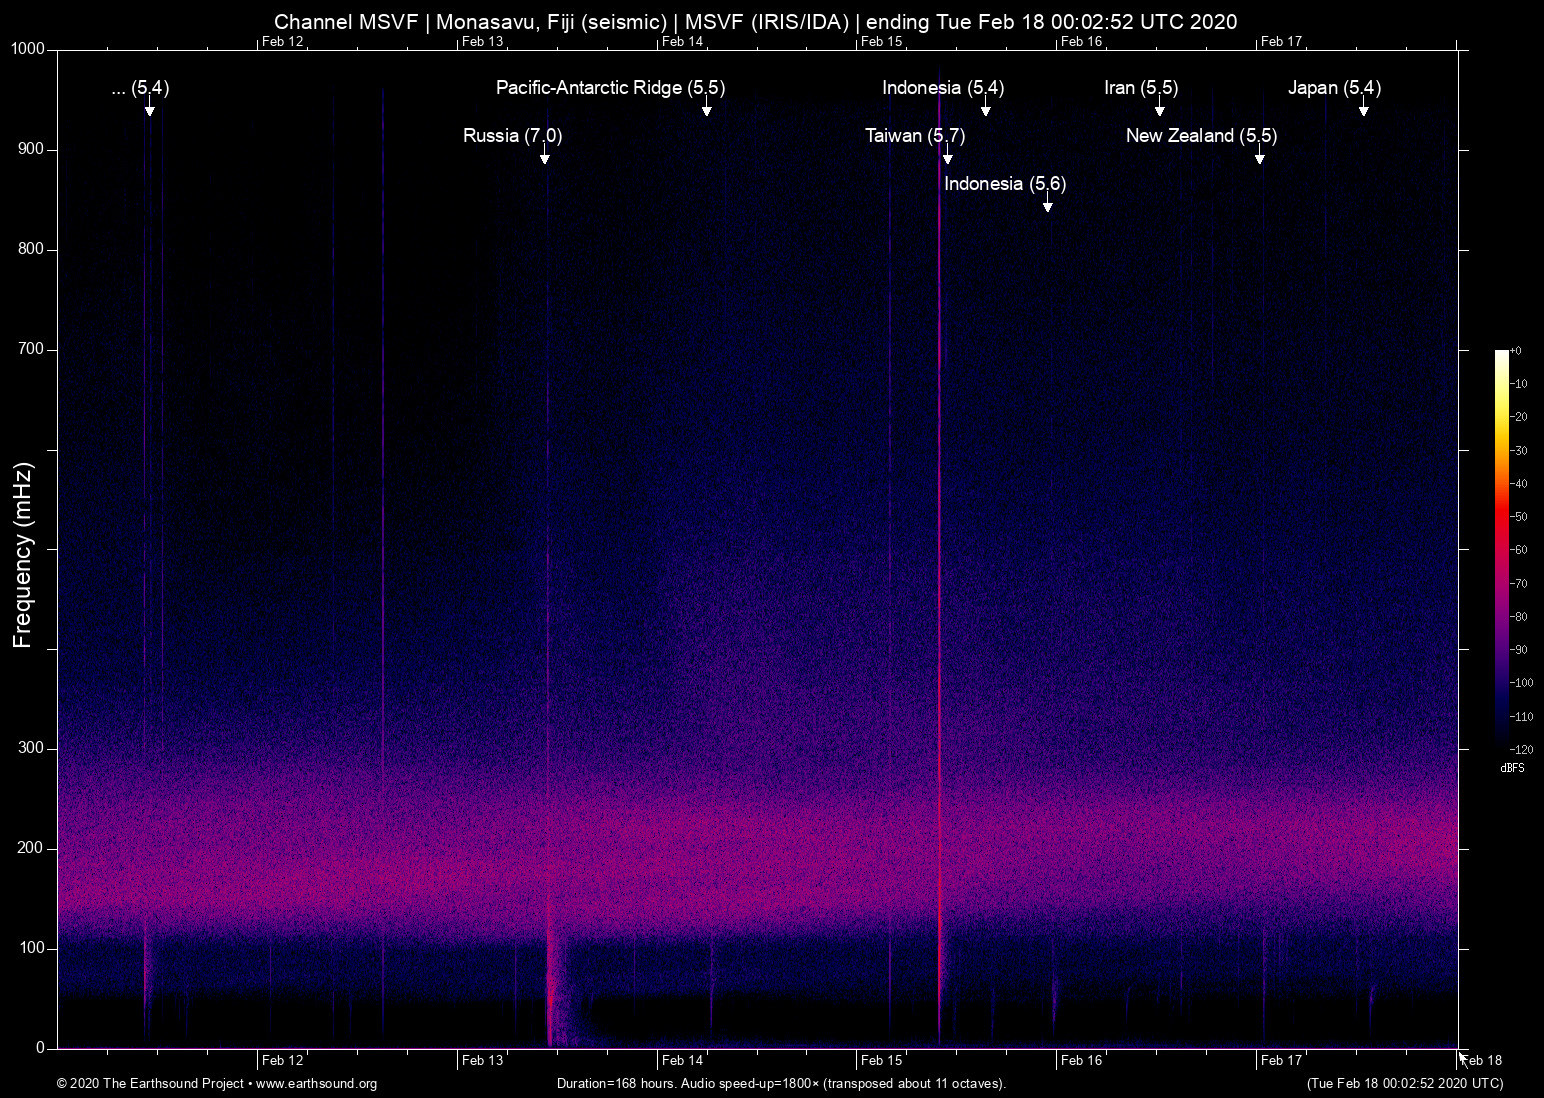
Task: Click the New Zealand (5.5) marker arrow
Action: click(x=1261, y=158)
